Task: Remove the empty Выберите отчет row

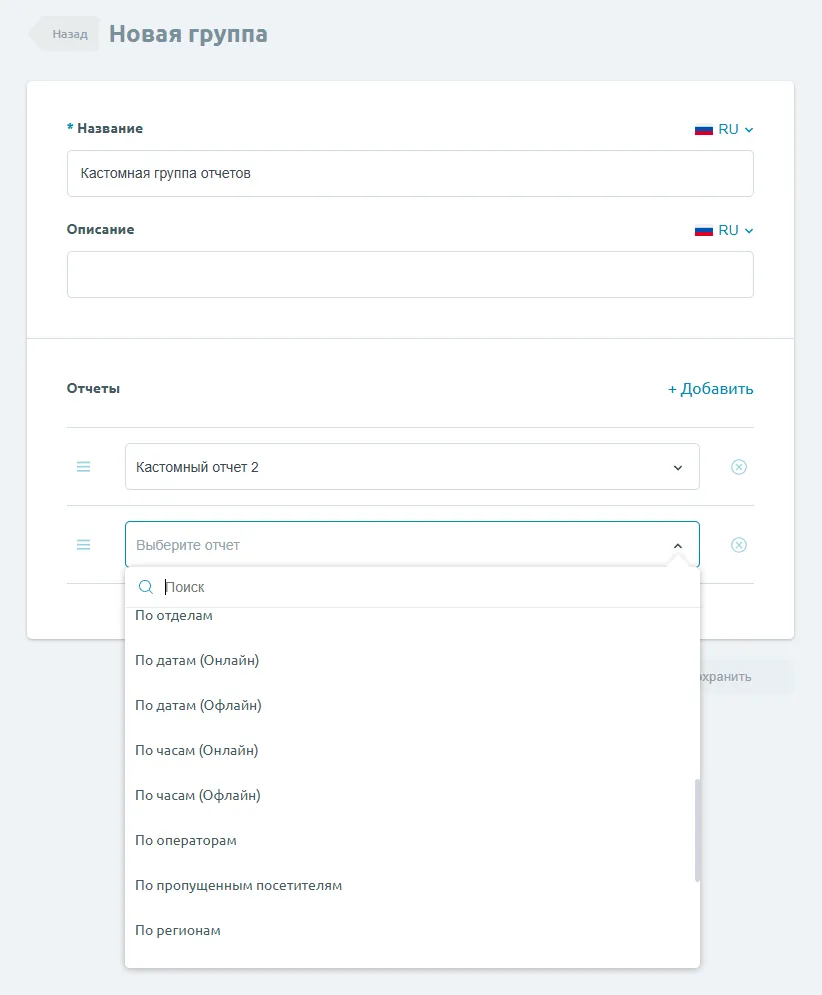Action: click(x=739, y=545)
